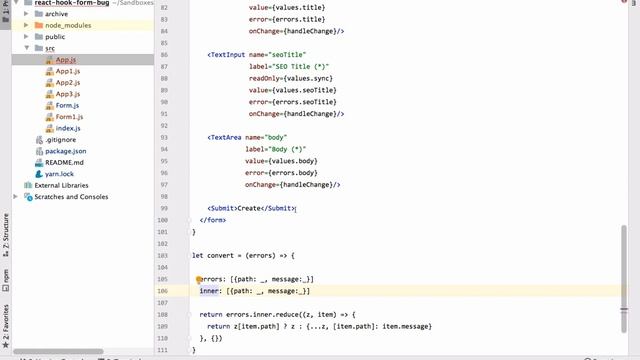Click the package.json file icon
This screenshot has height=360, width=640.
pyautogui.click(x=39, y=151)
